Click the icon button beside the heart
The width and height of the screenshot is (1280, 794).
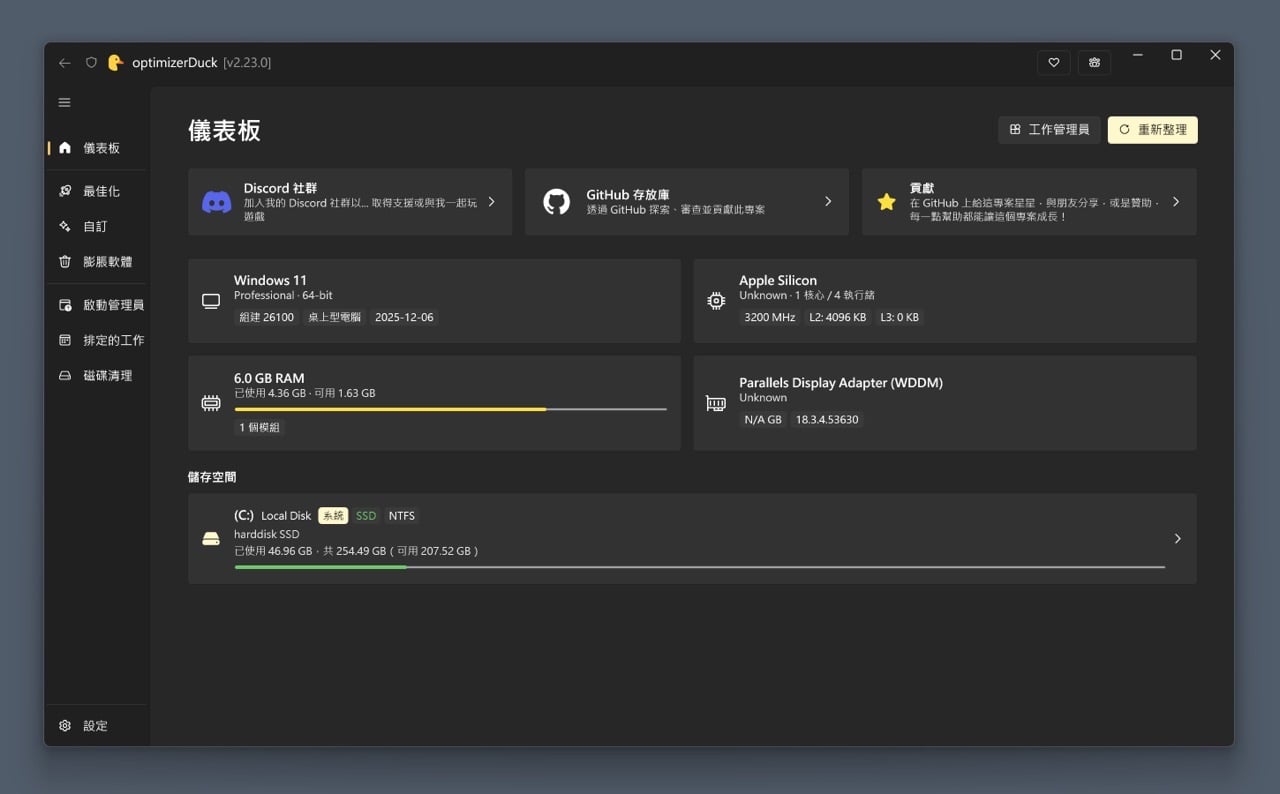pyautogui.click(x=1095, y=62)
